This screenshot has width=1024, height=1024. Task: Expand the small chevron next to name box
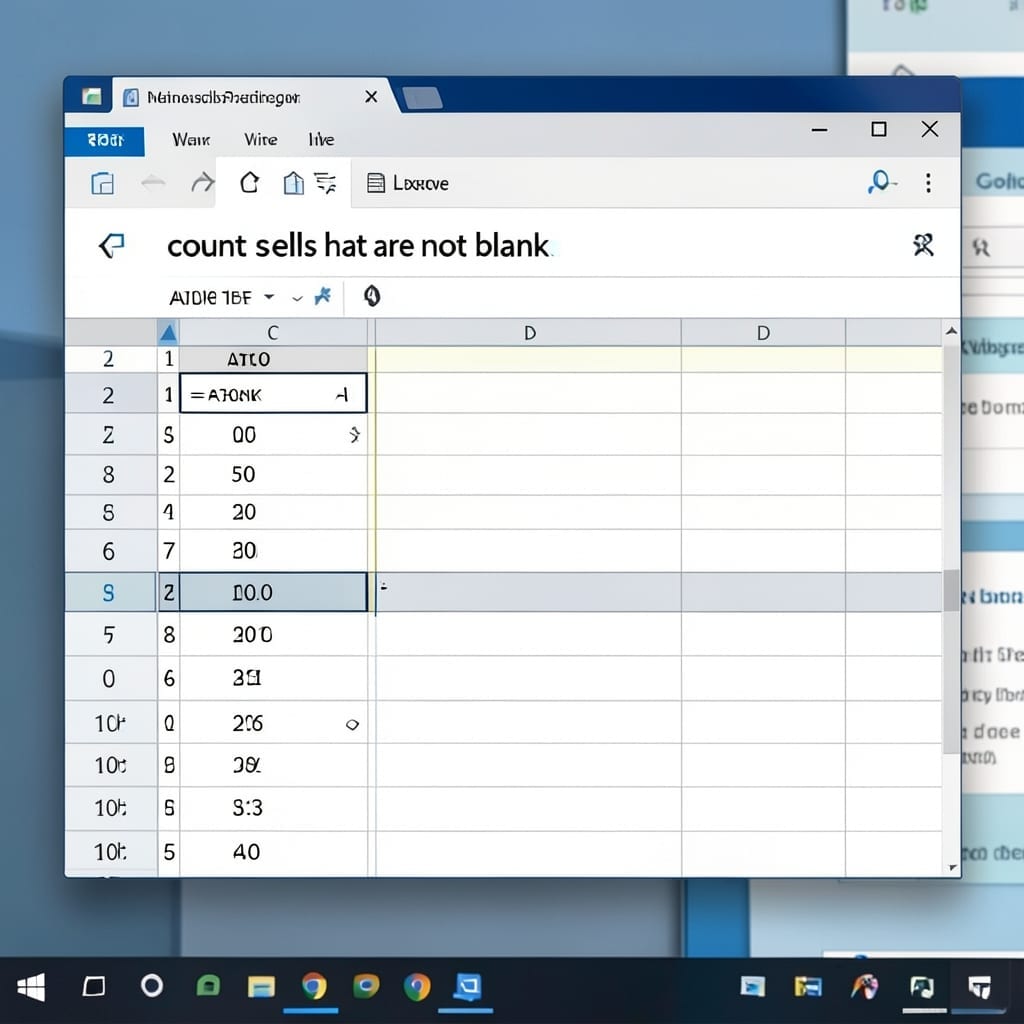coord(297,298)
